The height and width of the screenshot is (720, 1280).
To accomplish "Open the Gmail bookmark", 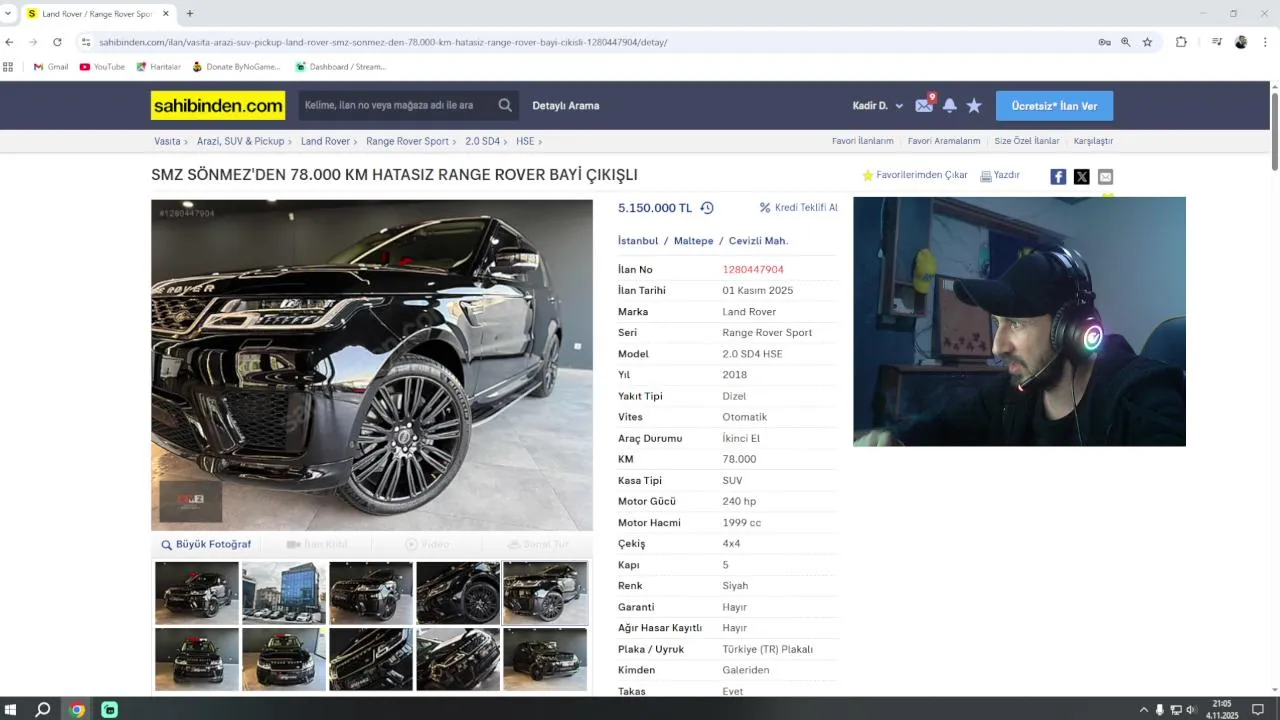I will 51,67.
